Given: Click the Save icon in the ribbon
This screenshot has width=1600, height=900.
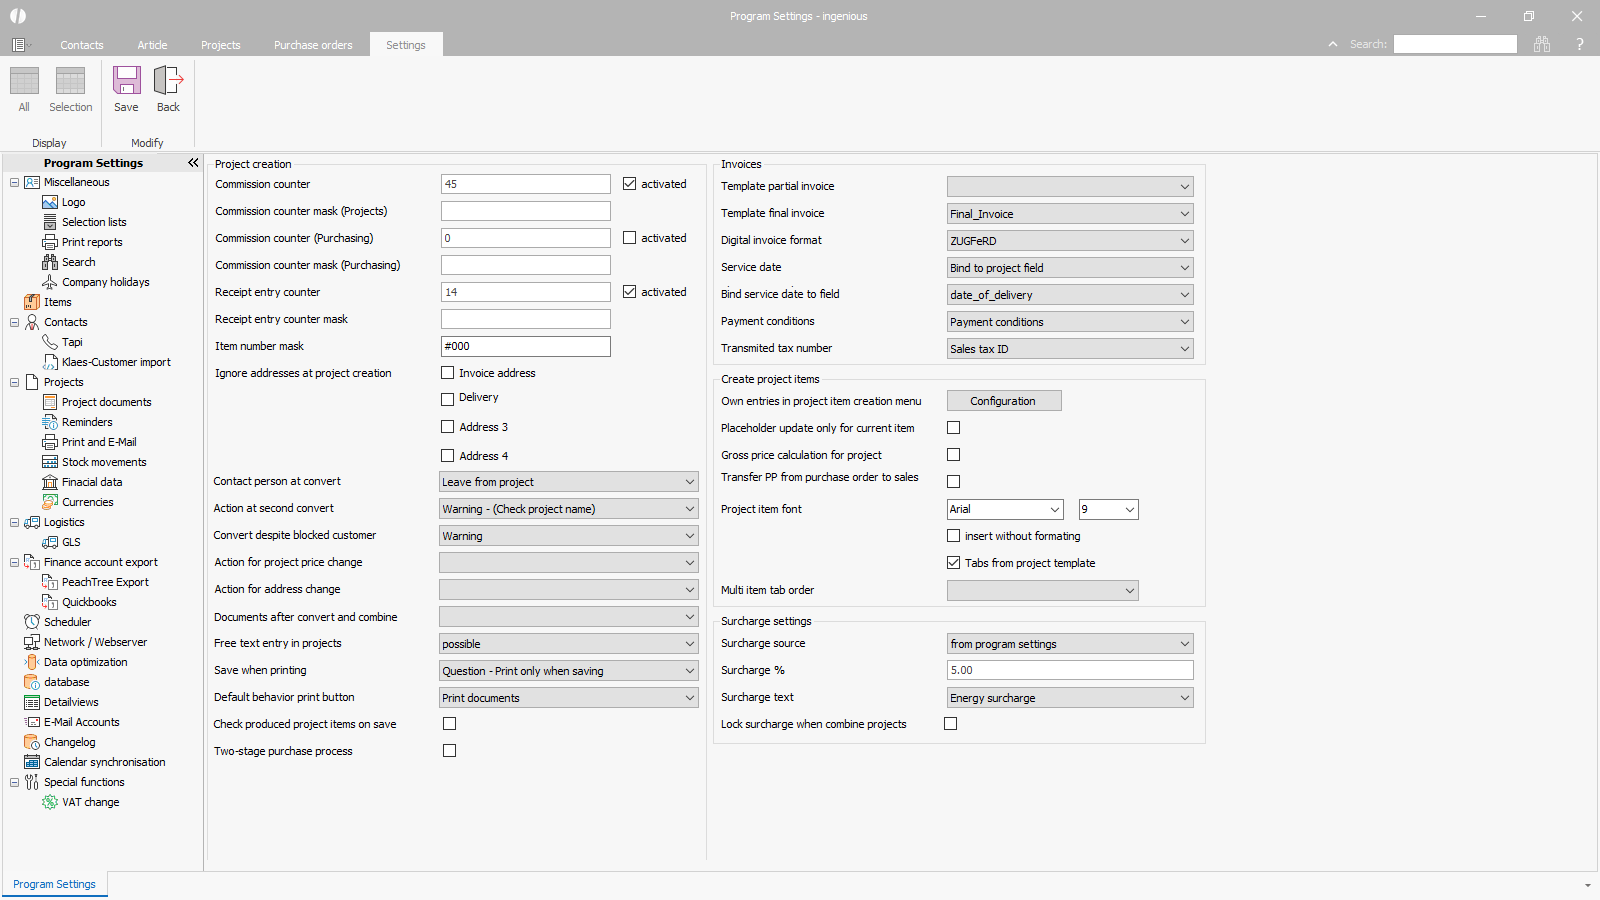Looking at the screenshot, I should (126, 81).
